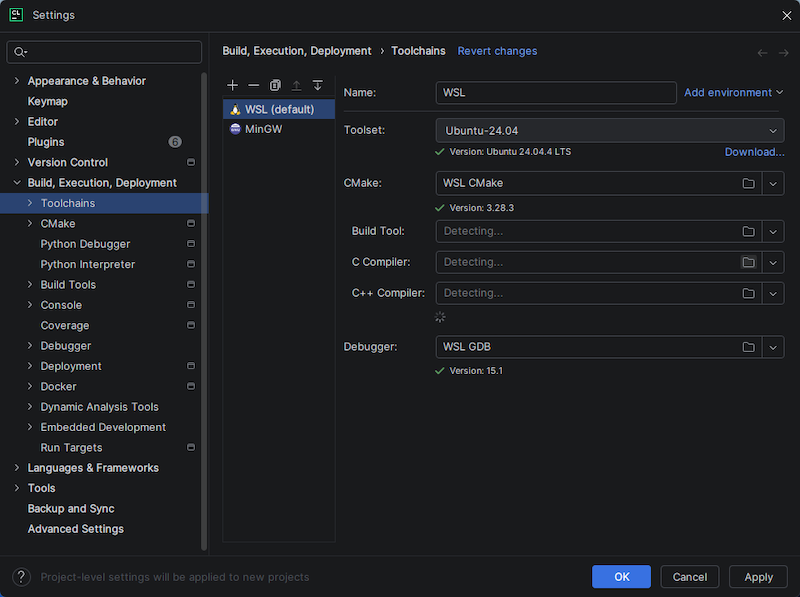Click the toolchain Name field
The height and width of the screenshot is (597, 800).
click(556, 92)
